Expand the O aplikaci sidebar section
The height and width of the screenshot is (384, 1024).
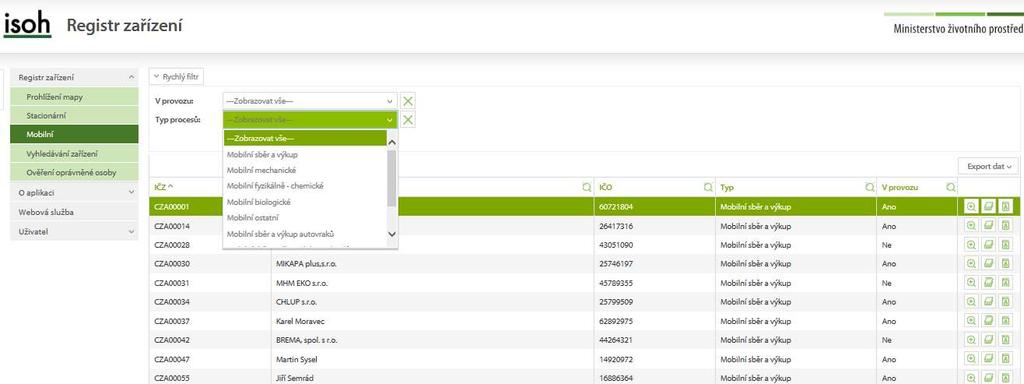(x=74, y=193)
